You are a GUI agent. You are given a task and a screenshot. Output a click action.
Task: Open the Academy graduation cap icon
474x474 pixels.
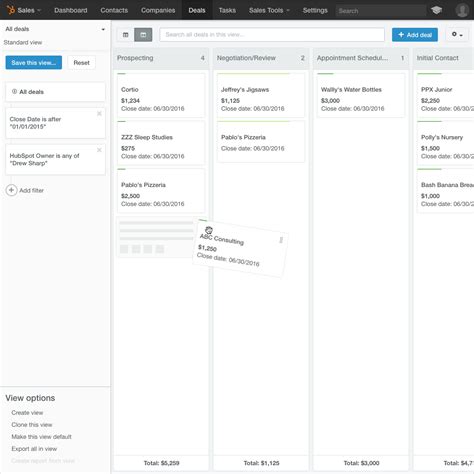(x=436, y=10)
